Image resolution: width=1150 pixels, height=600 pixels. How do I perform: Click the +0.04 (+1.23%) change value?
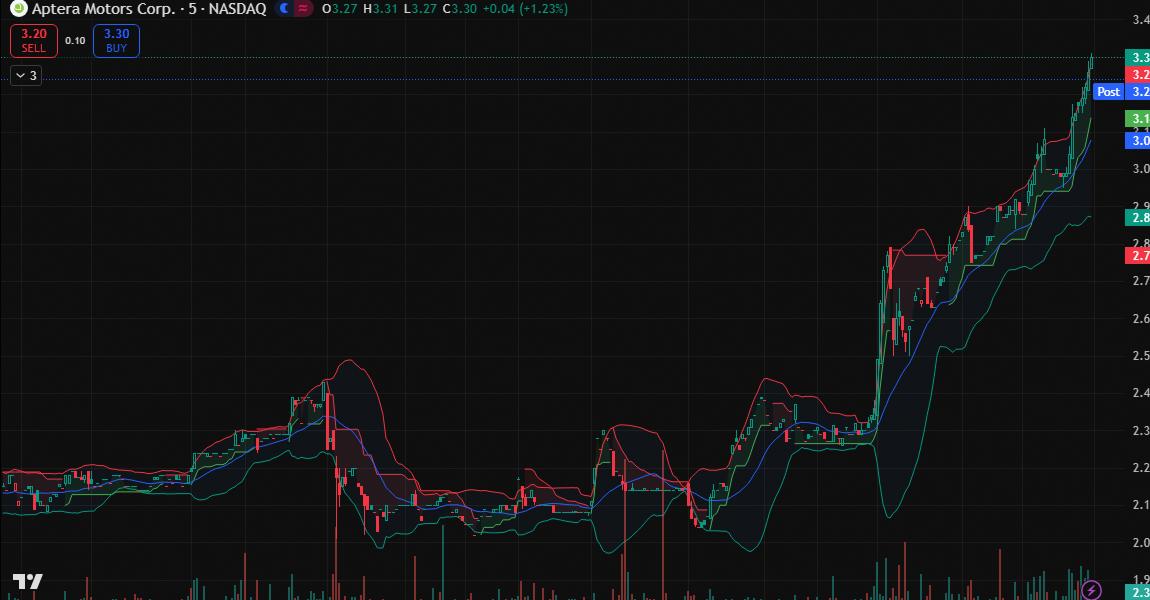click(525, 9)
